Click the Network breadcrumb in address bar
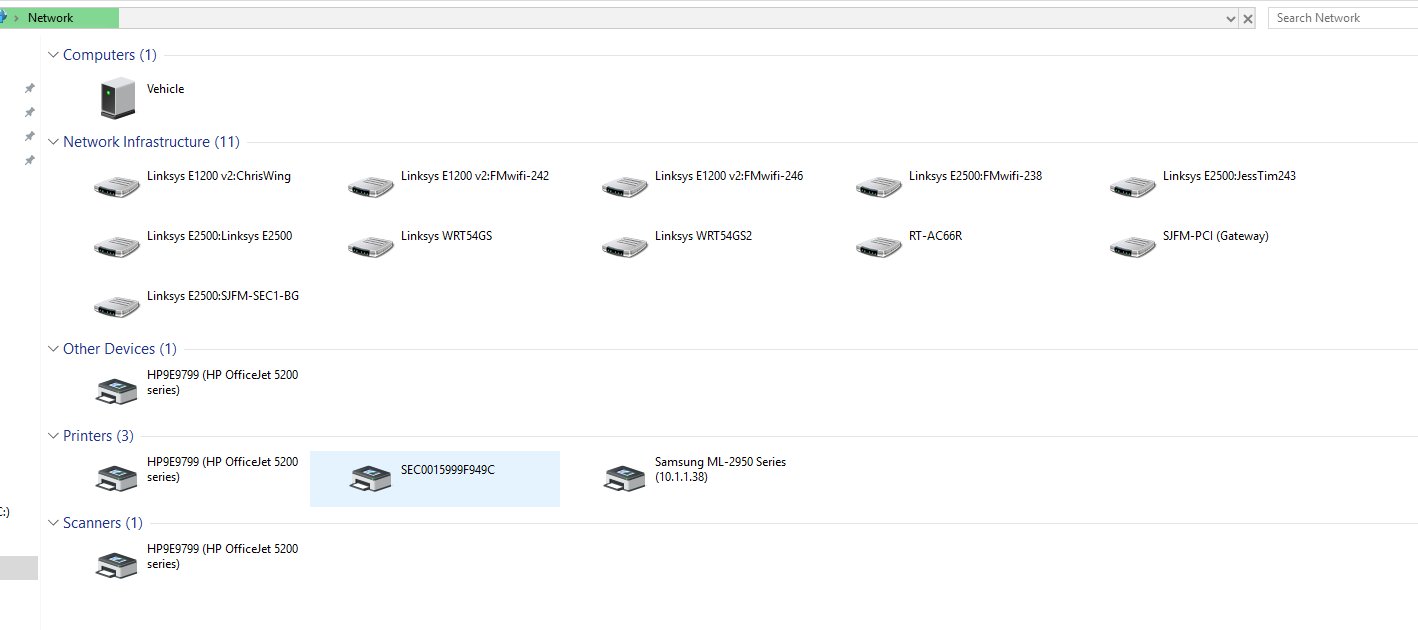The image size is (1418, 630). click(50, 18)
